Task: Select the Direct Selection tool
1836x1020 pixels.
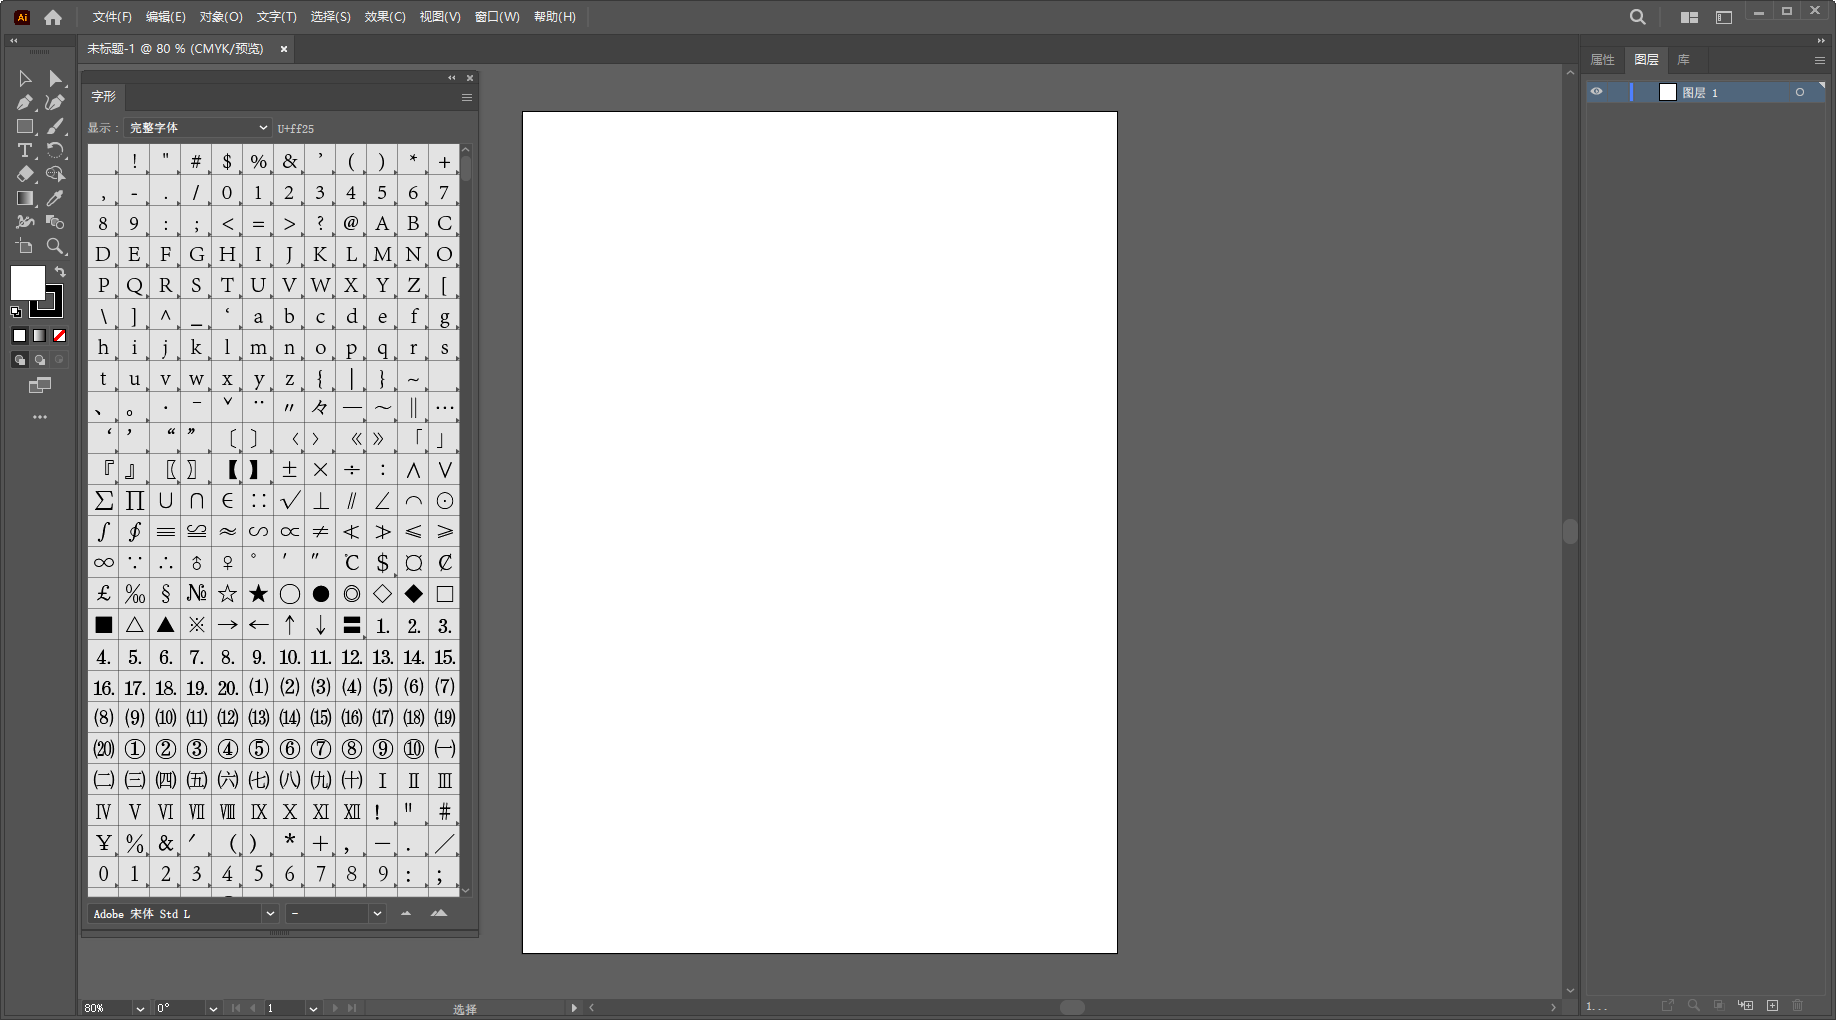Action: point(56,79)
